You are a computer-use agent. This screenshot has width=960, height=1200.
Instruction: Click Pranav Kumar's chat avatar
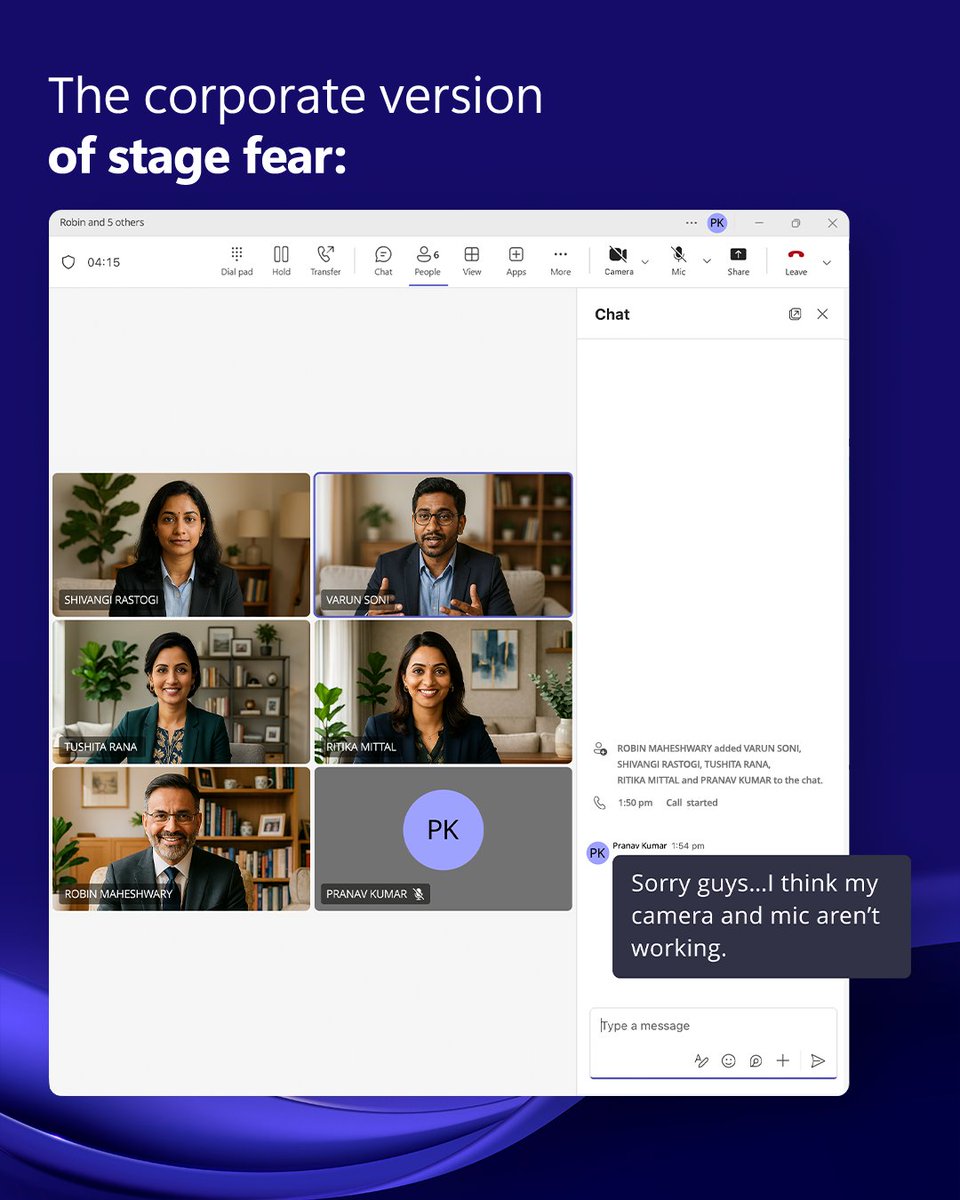click(x=598, y=853)
